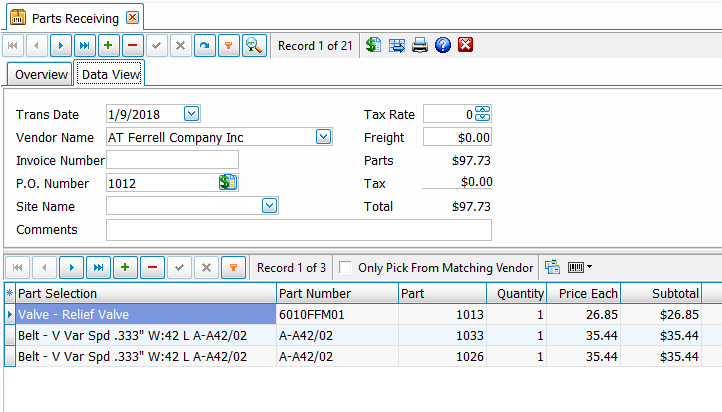
Task: Post edits with top checkmark button
Action: tap(157, 46)
